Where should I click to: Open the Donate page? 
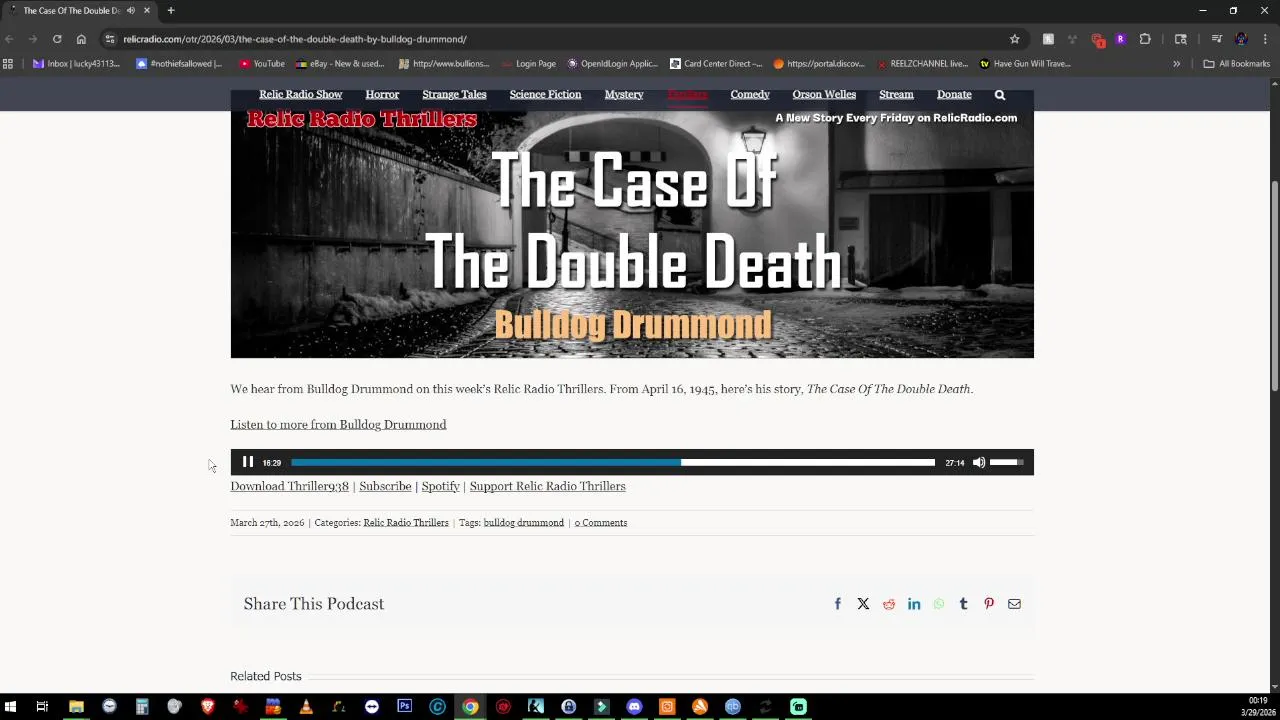pyautogui.click(x=954, y=94)
